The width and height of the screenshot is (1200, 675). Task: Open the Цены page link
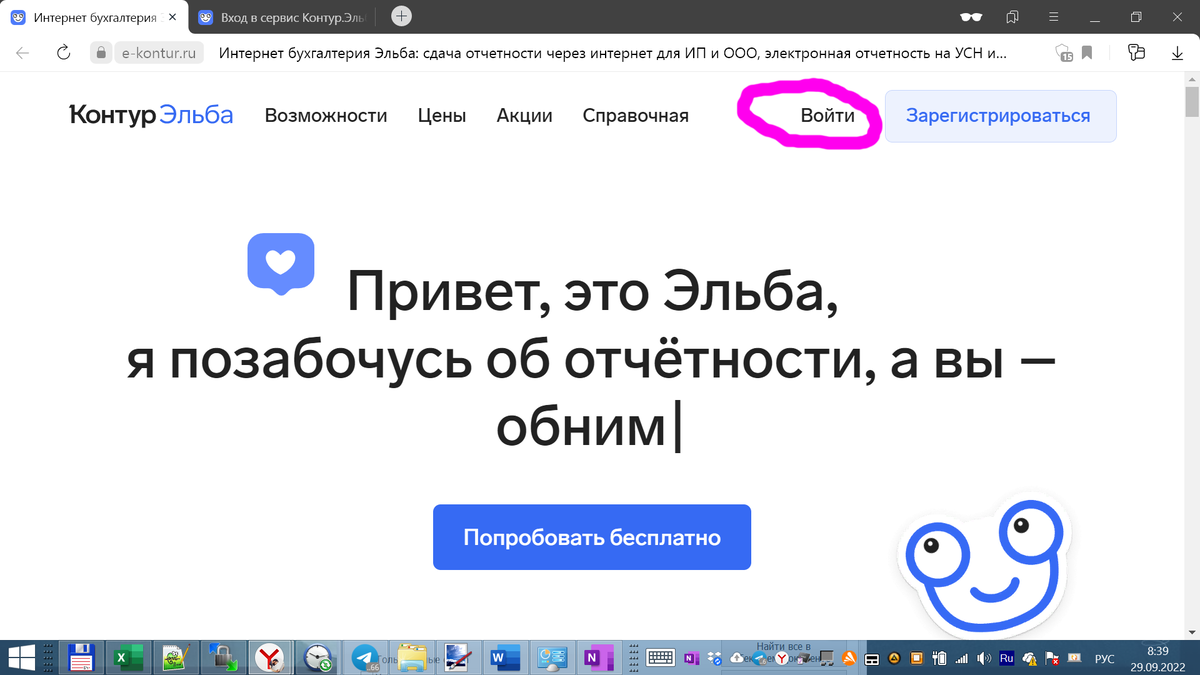pos(442,115)
